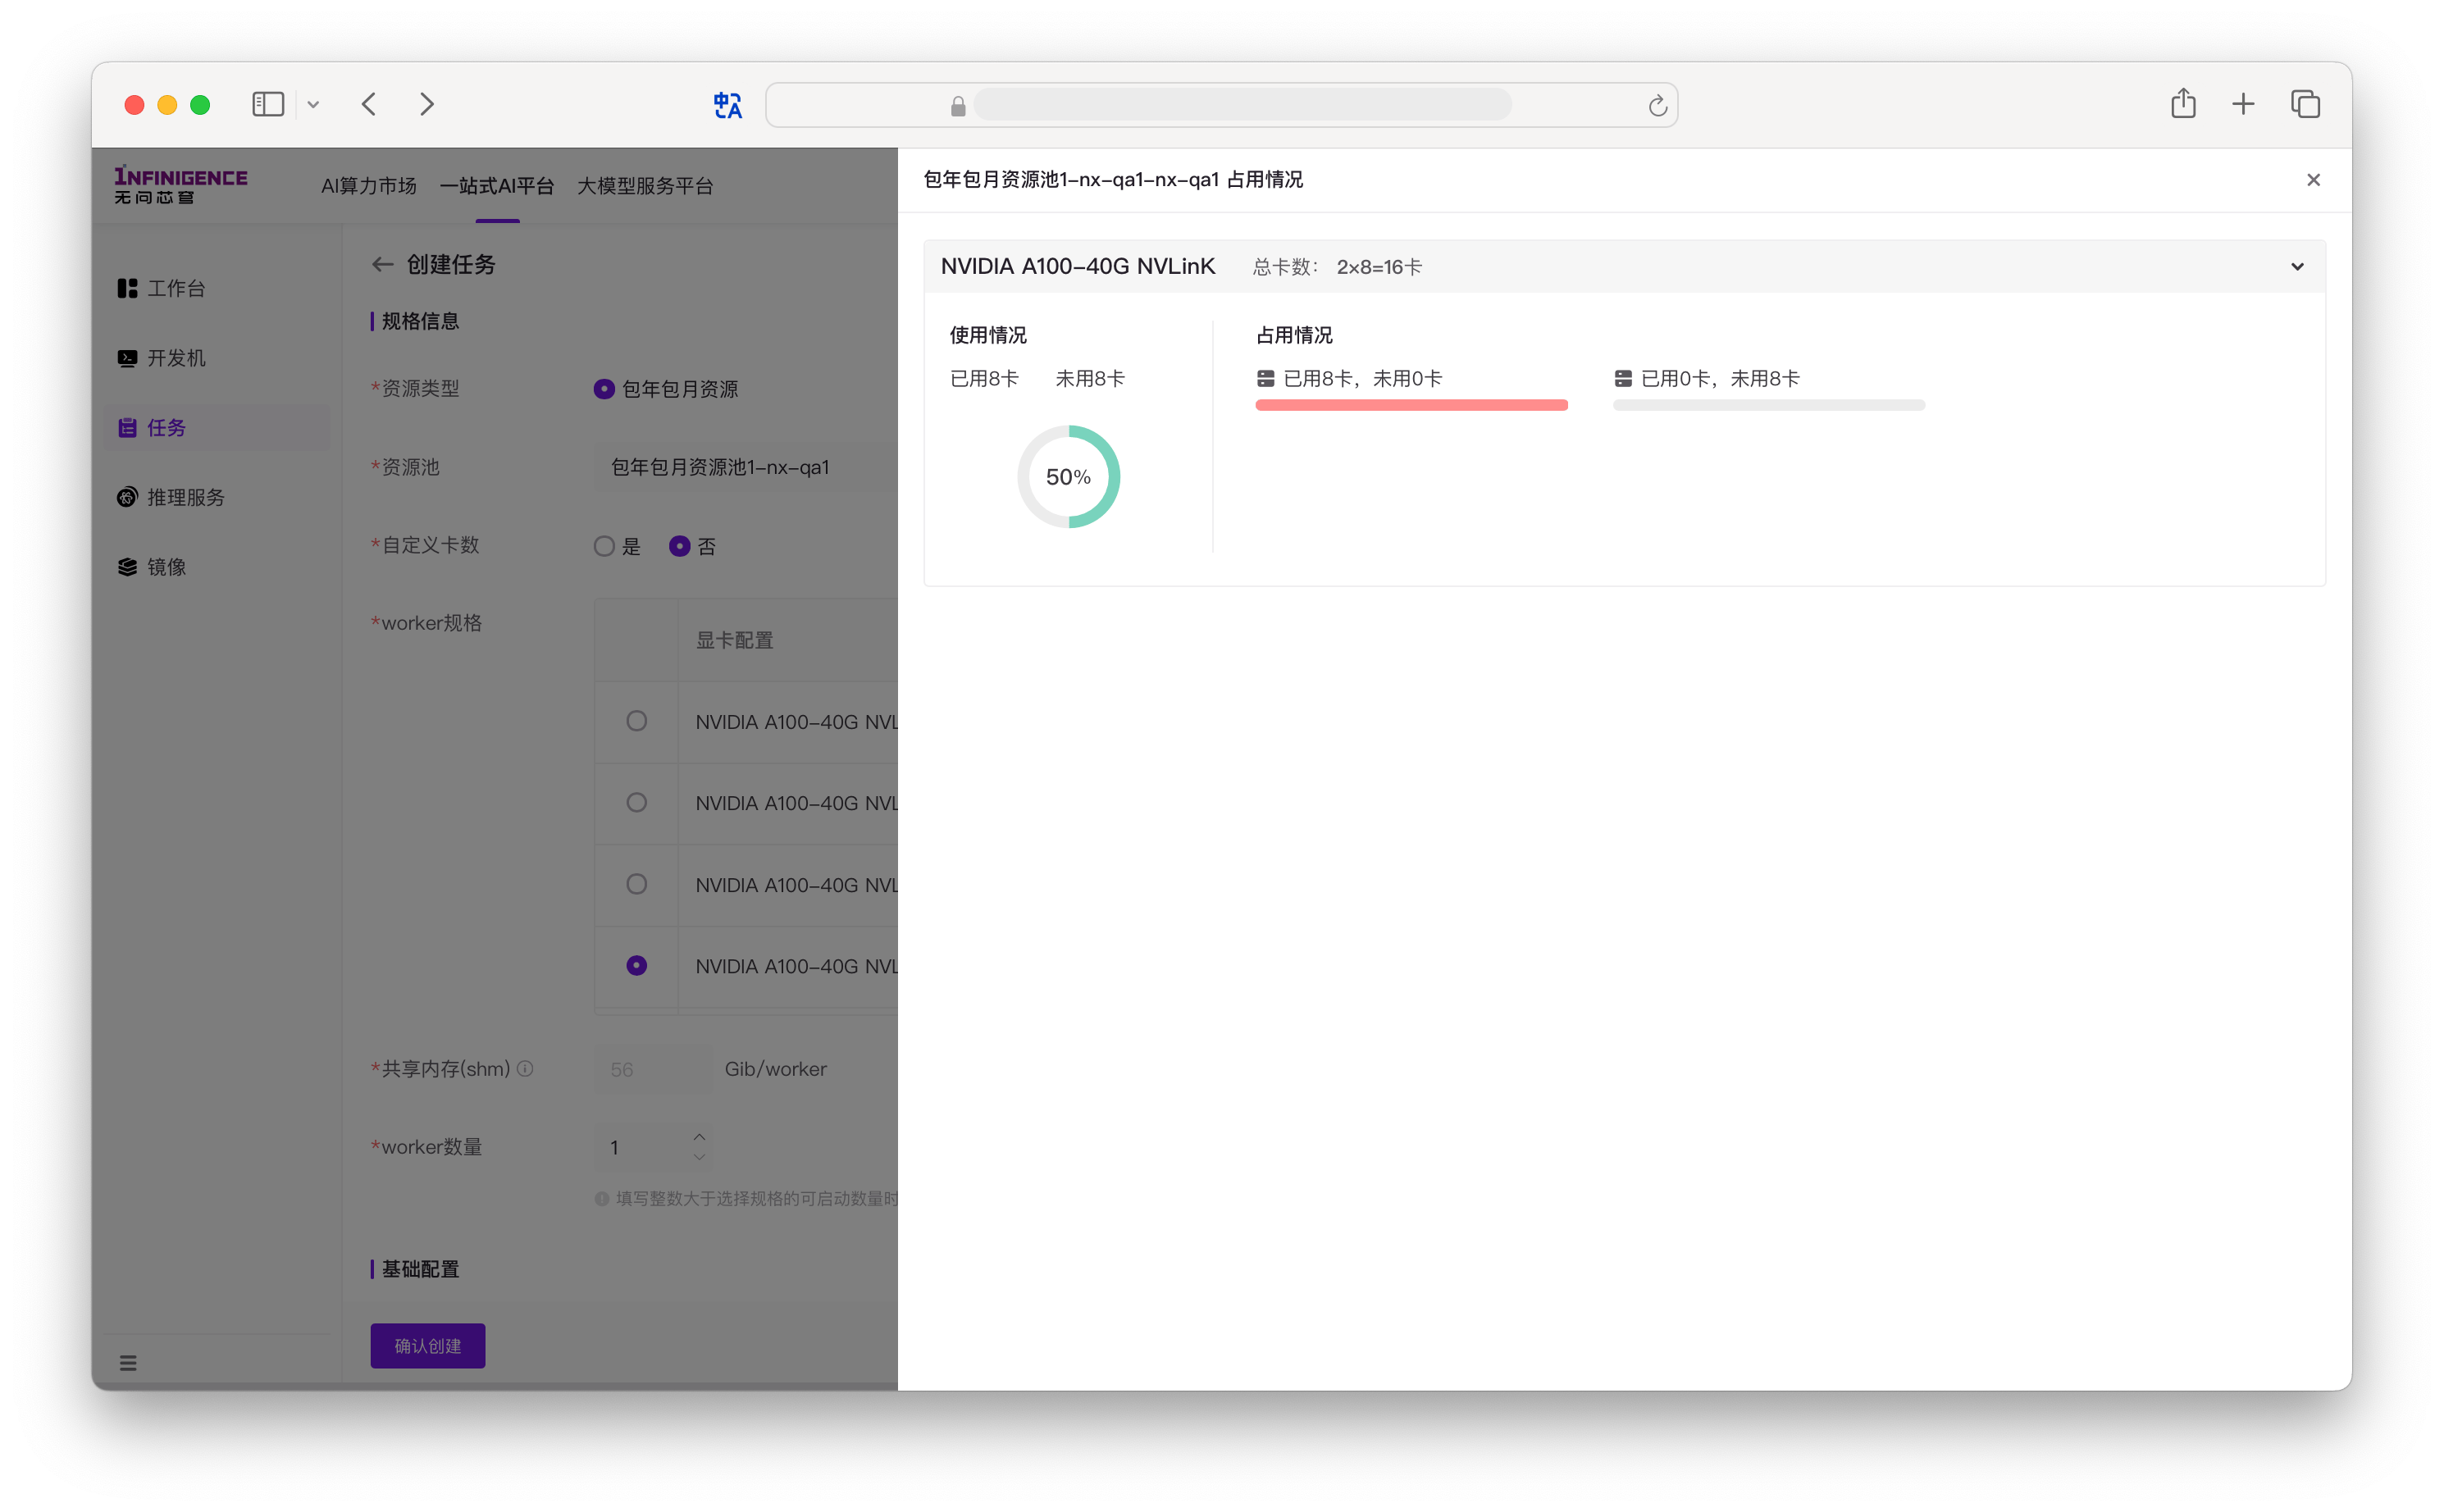The width and height of the screenshot is (2444, 1512).
Task: Click 未用8卡 usage text
Action: point(1090,379)
